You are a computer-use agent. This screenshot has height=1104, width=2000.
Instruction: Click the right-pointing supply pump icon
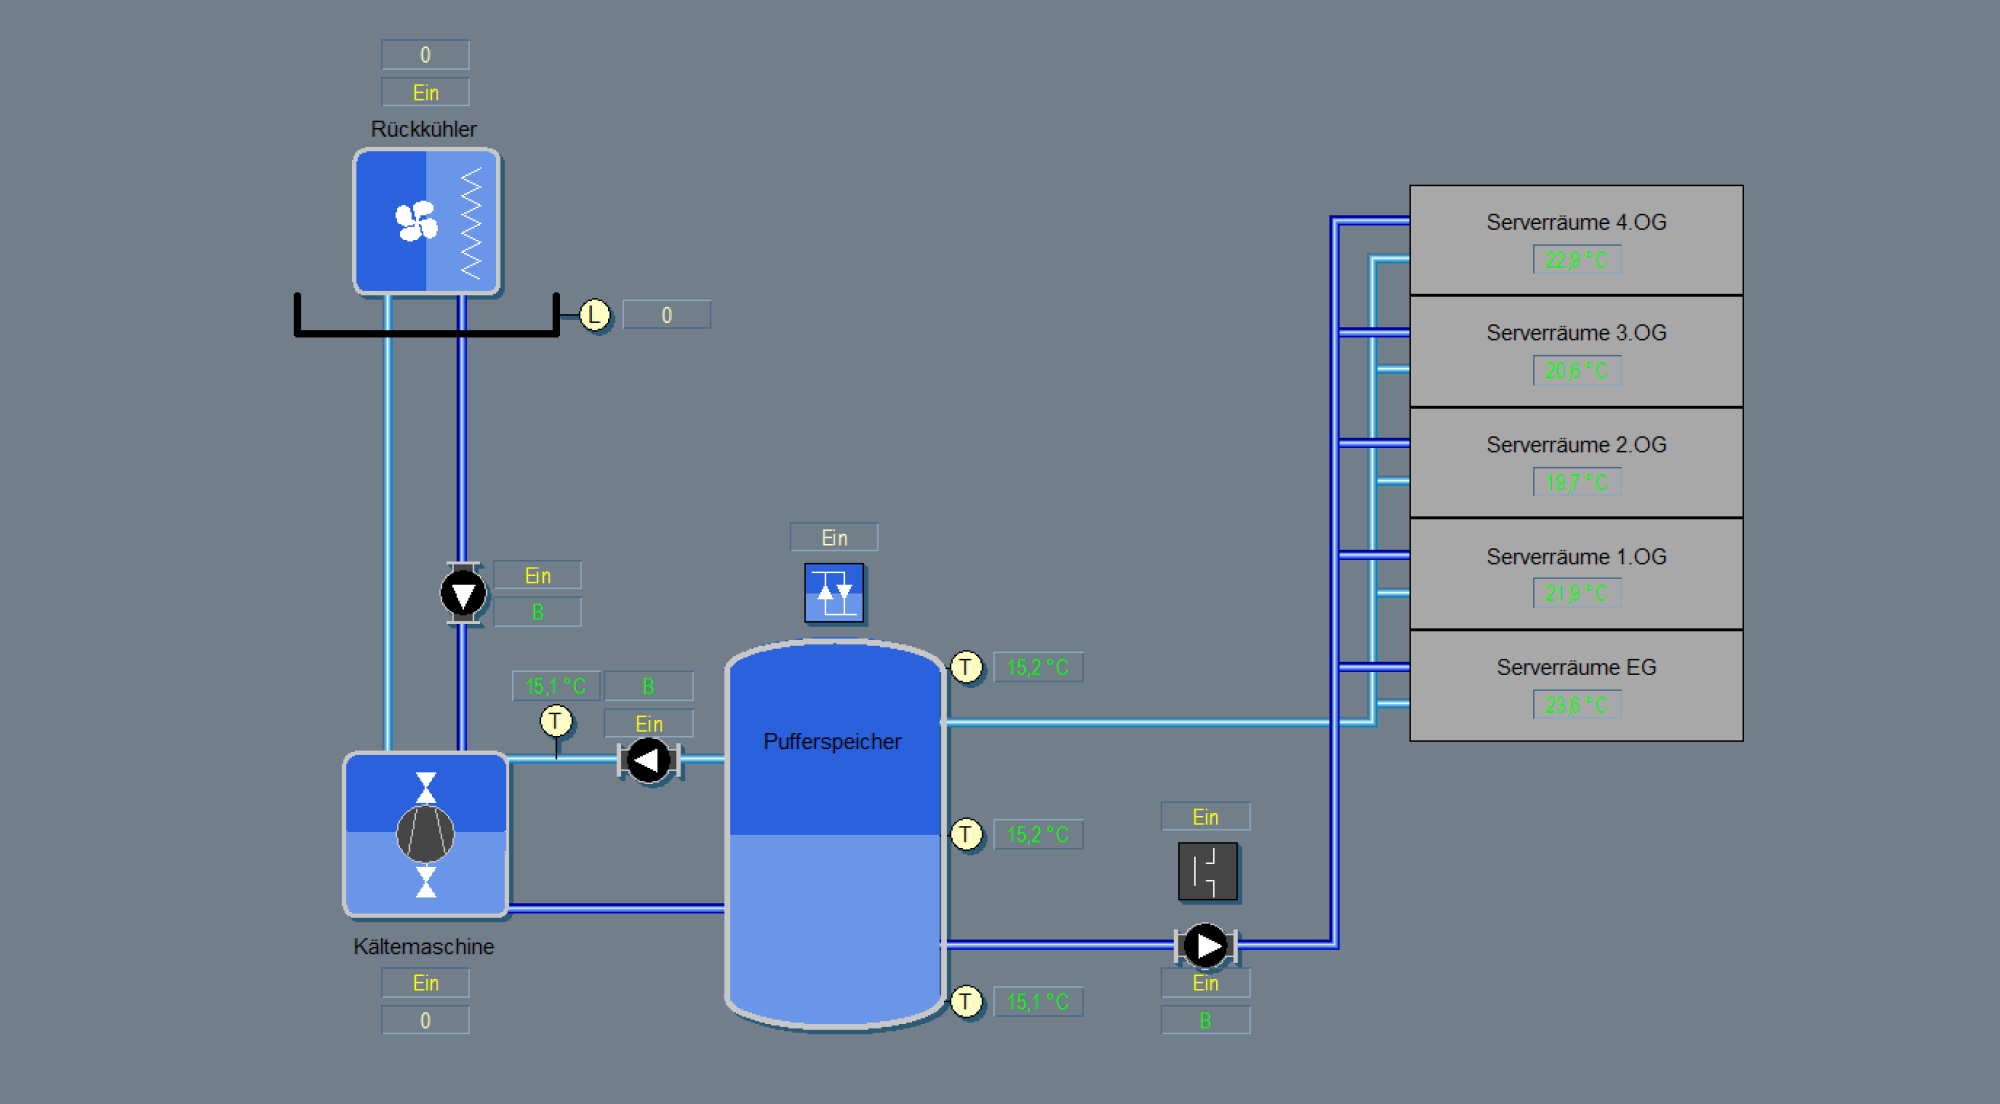[x=1205, y=945]
